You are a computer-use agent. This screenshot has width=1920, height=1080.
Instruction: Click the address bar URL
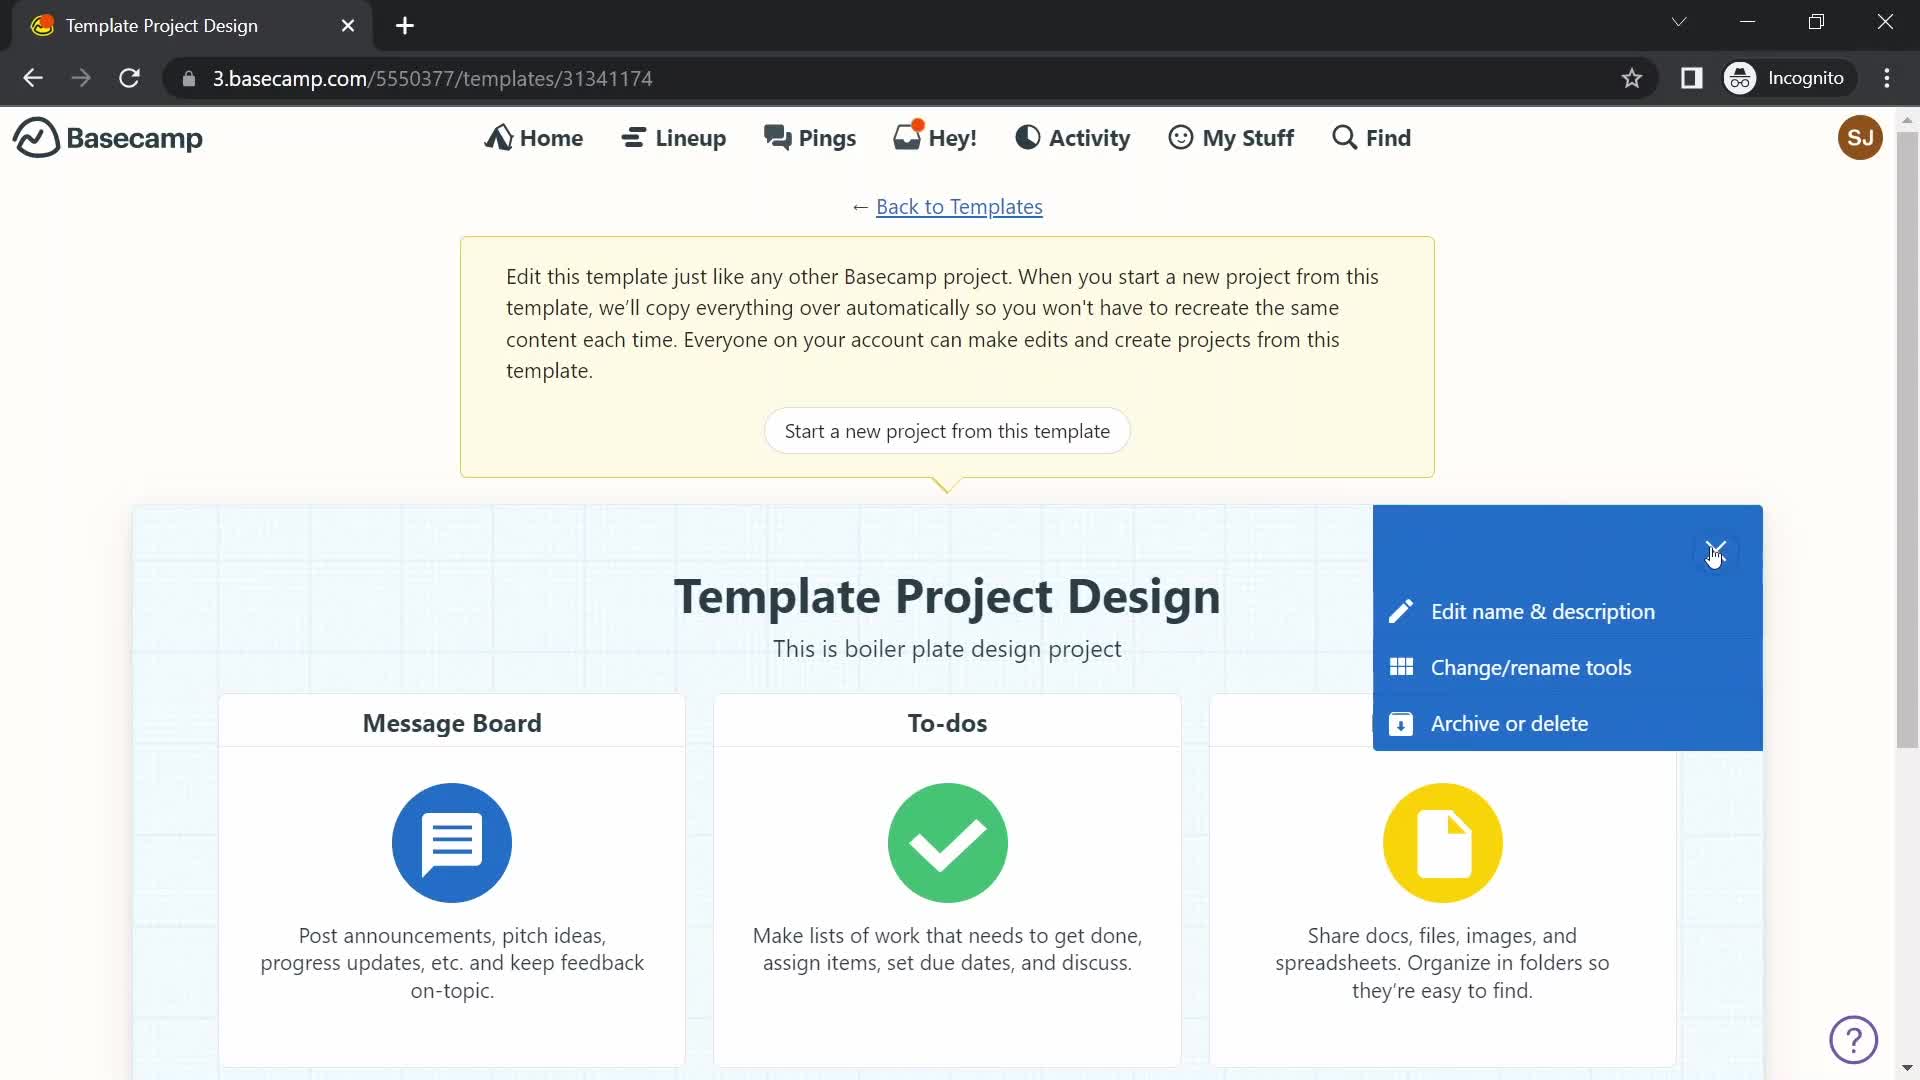[432, 78]
